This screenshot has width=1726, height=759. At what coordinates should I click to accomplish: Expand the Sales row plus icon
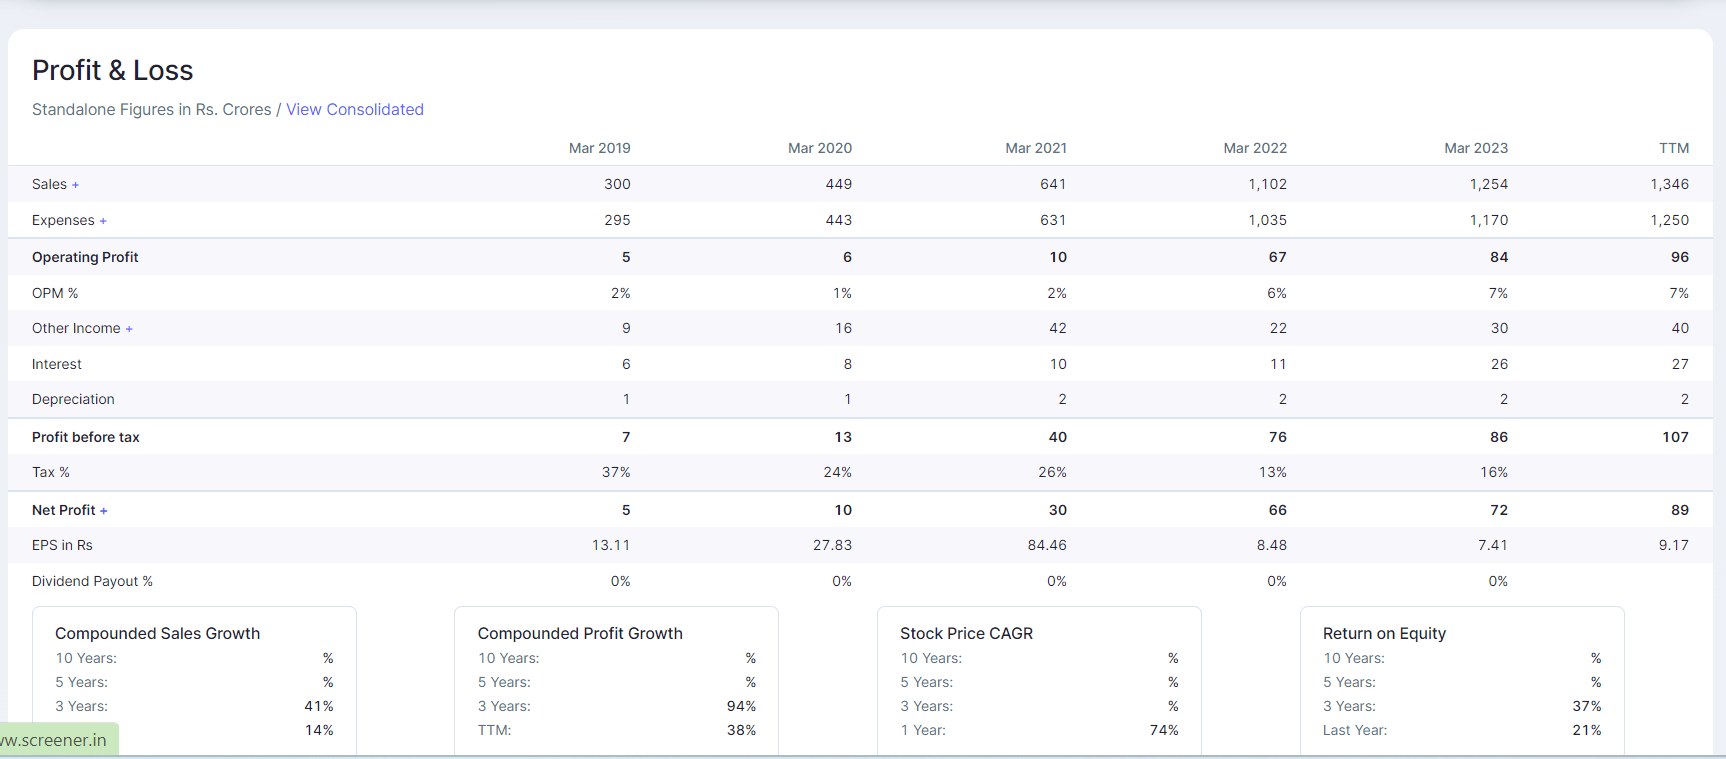[75, 185]
